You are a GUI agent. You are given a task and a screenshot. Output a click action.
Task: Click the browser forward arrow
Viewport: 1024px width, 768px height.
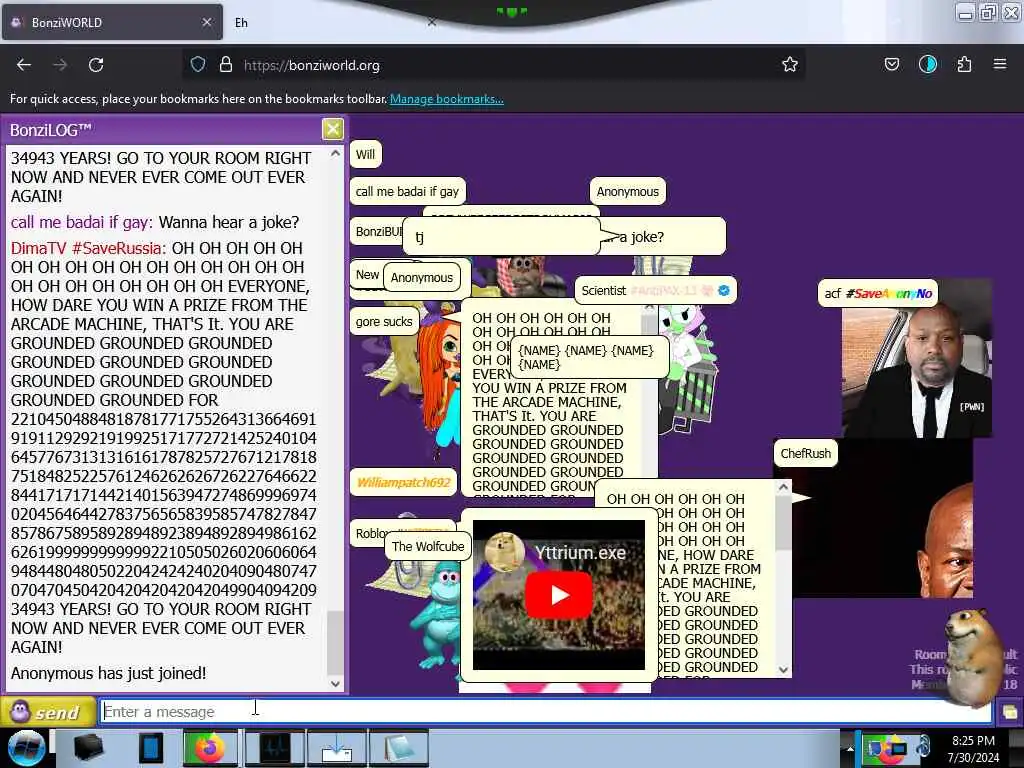pos(60,65)
